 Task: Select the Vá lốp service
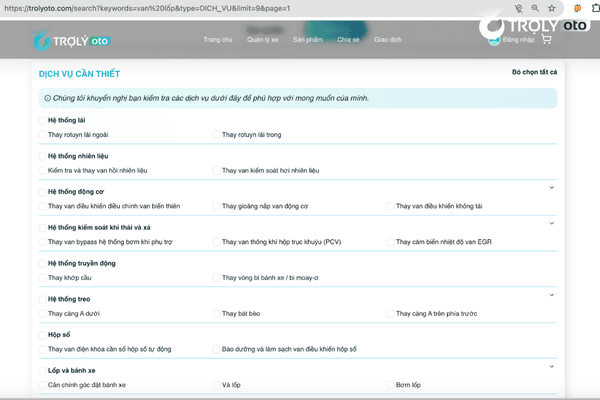click(216, 385)
